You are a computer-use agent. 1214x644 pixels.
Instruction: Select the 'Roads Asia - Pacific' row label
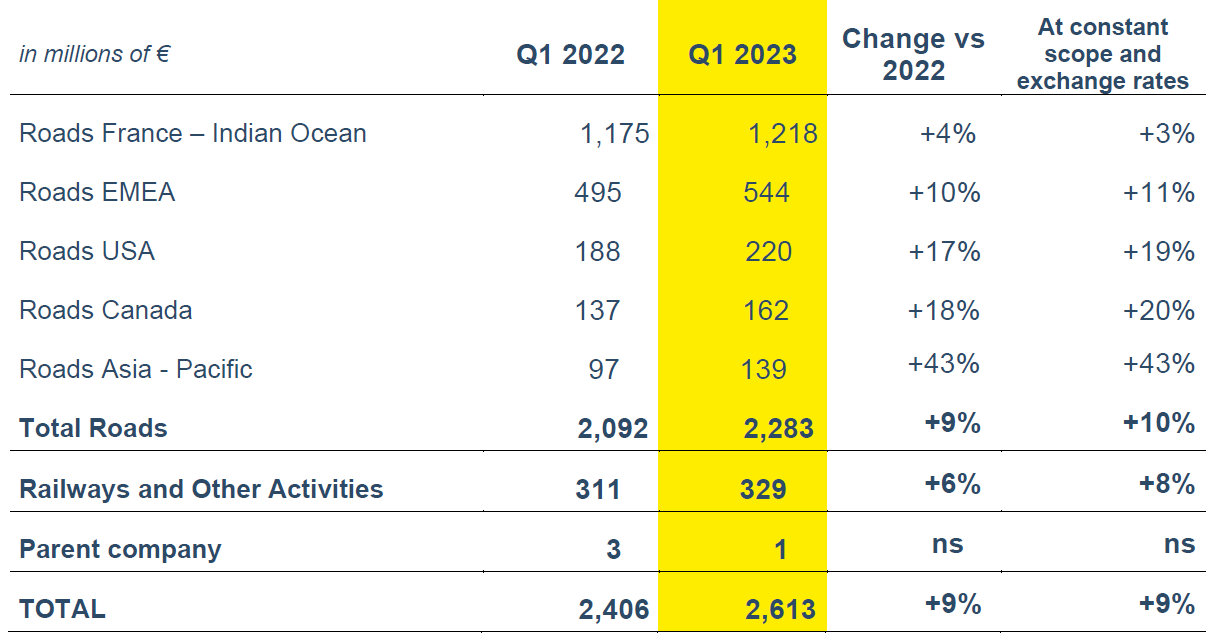136,369
